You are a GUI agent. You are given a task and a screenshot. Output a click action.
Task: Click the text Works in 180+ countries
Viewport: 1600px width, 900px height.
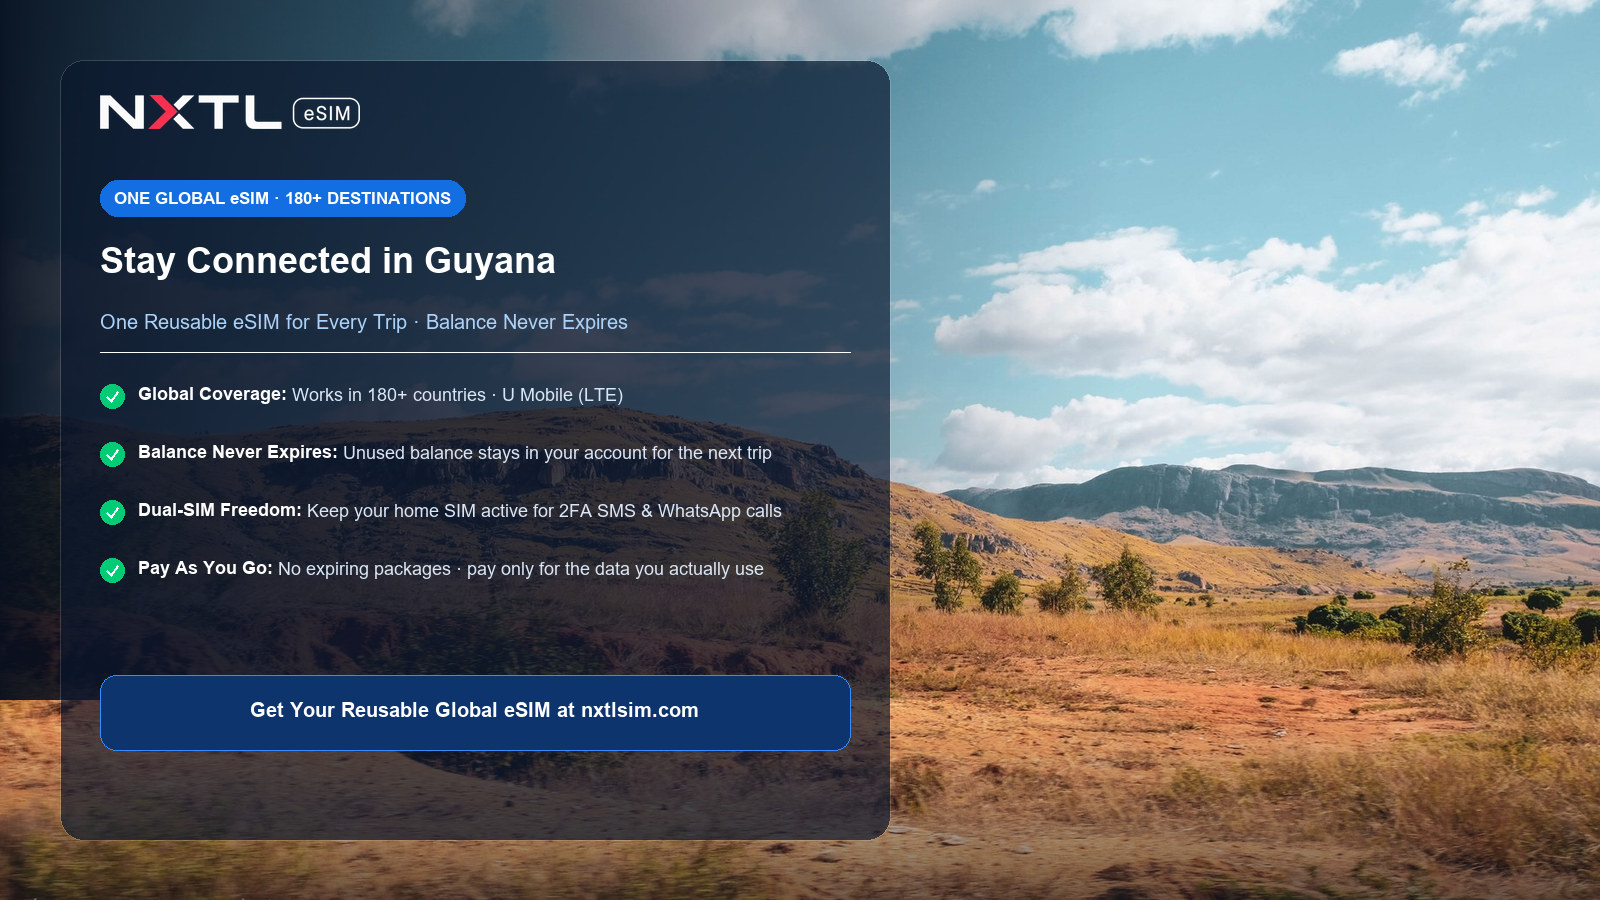pos(389,395)
